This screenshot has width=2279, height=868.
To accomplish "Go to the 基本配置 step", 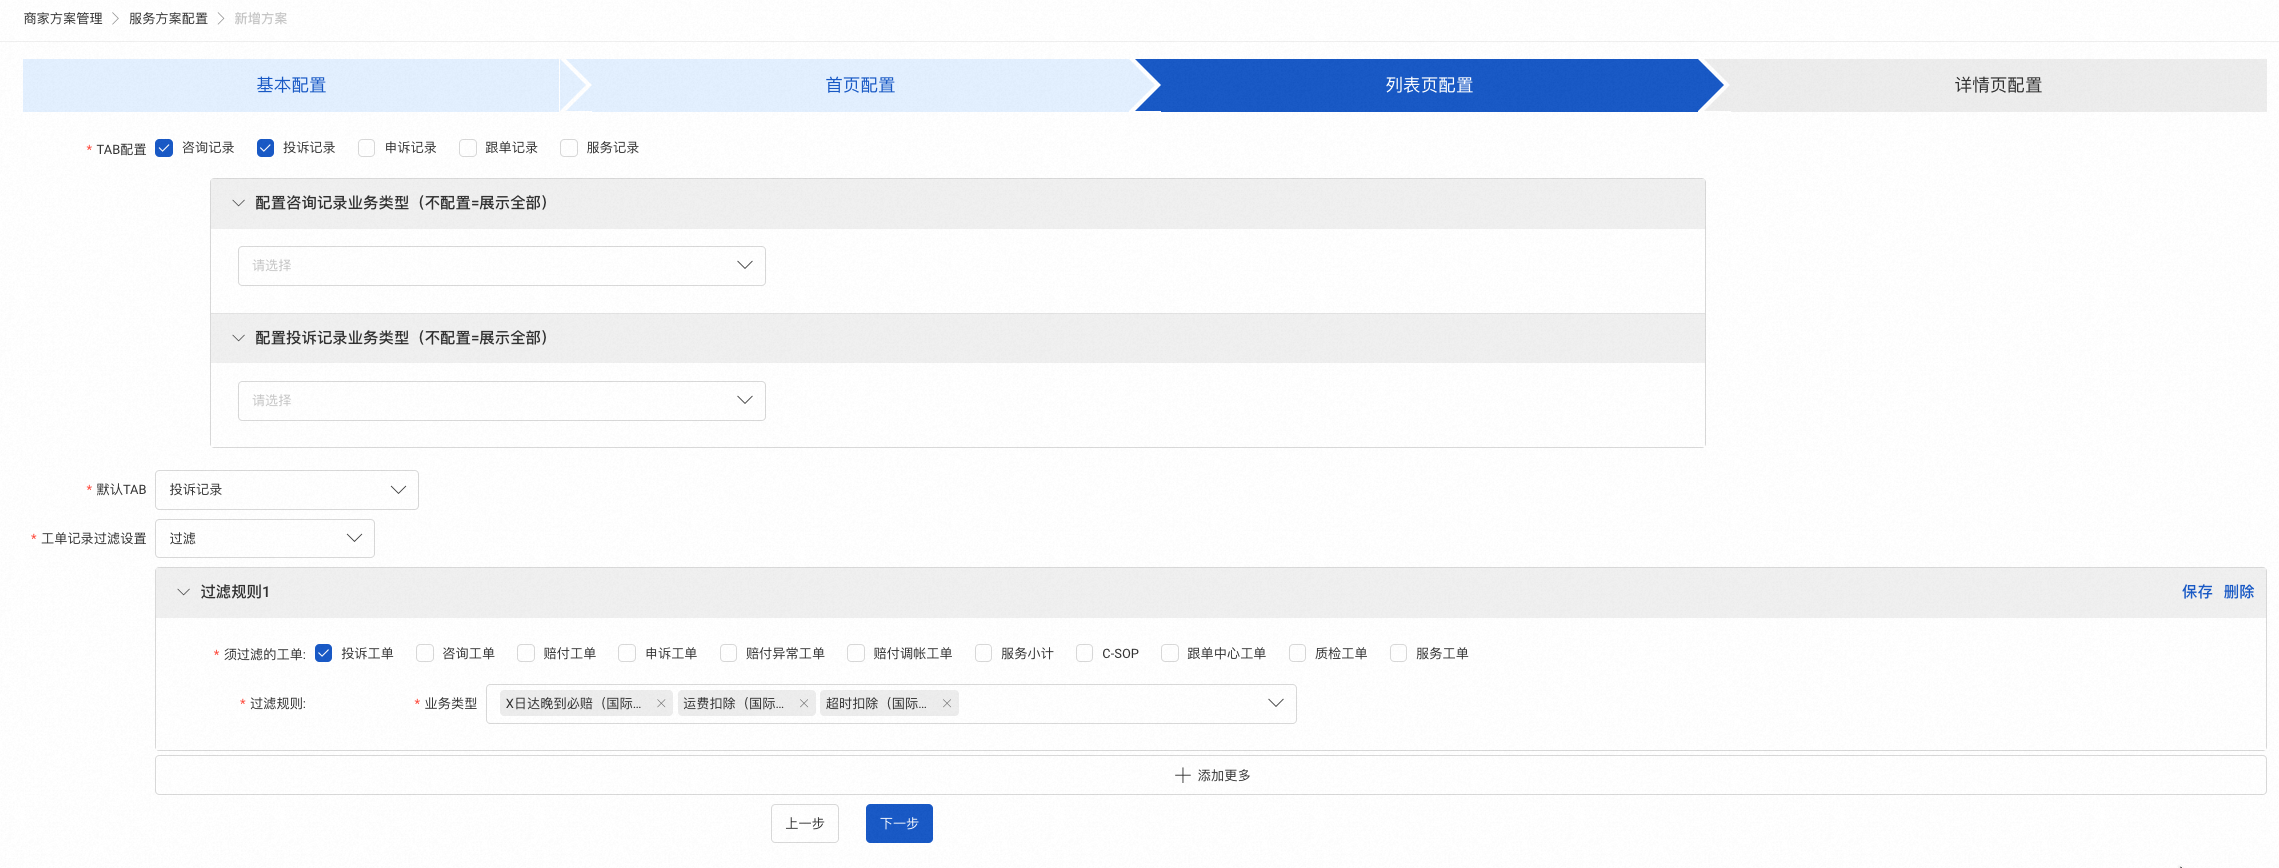I will [x=291, y=86].
